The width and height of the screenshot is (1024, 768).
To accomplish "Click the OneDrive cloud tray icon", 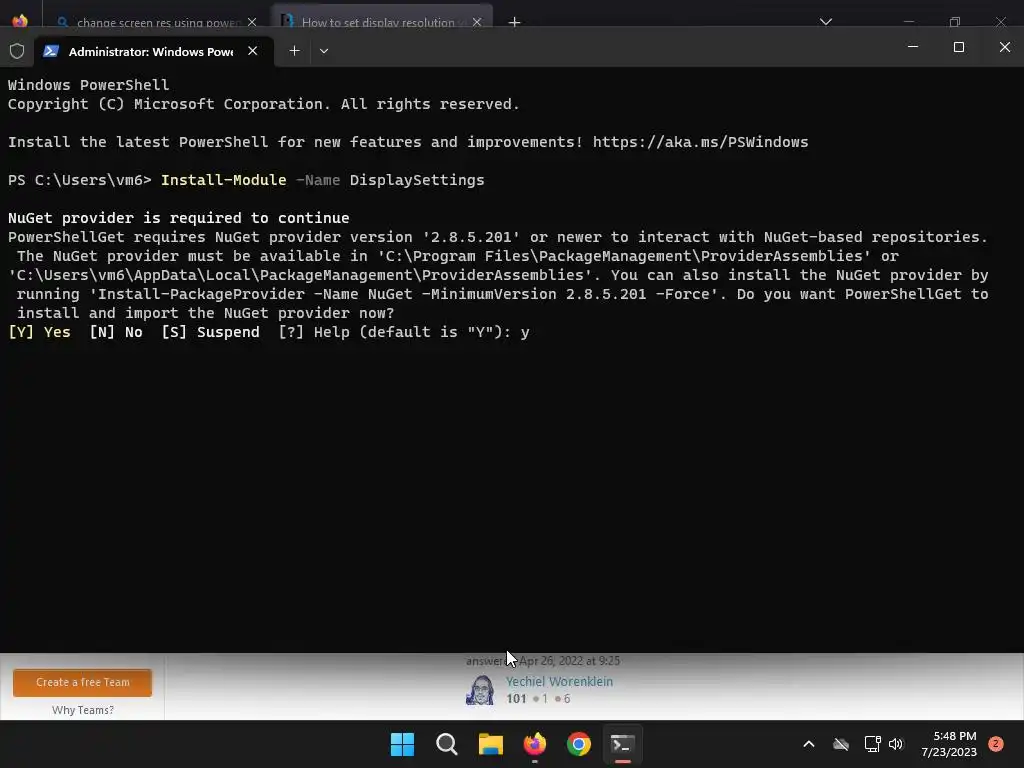I will click(x=841, y=744).
